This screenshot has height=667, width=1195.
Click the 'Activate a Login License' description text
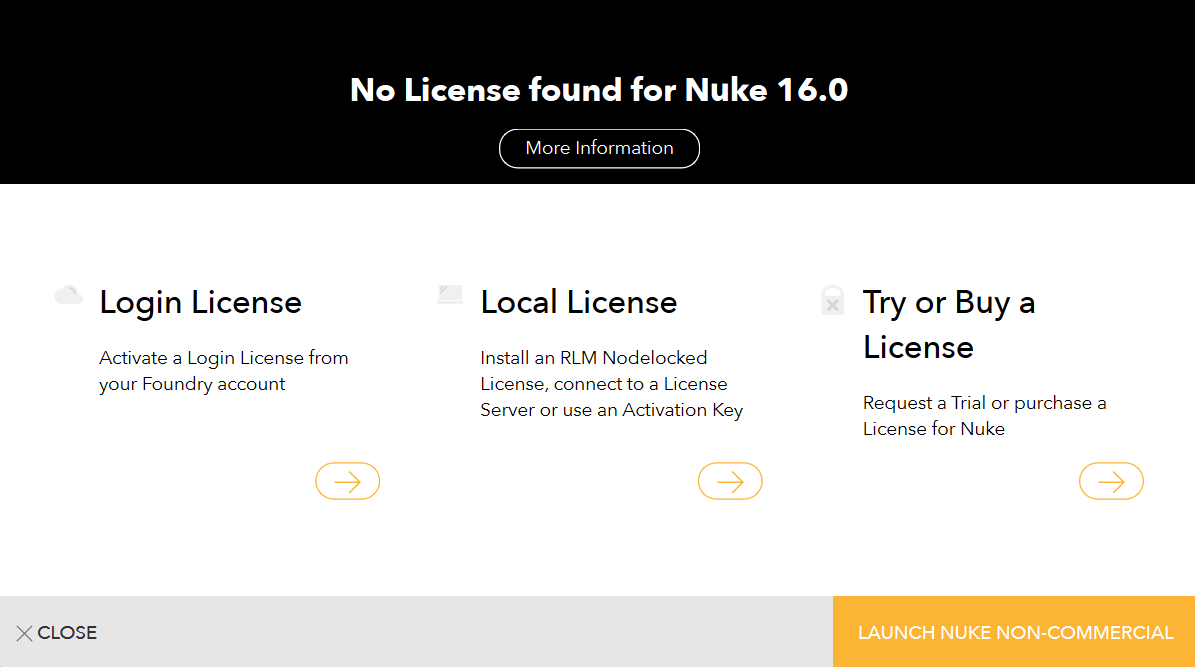223,370
